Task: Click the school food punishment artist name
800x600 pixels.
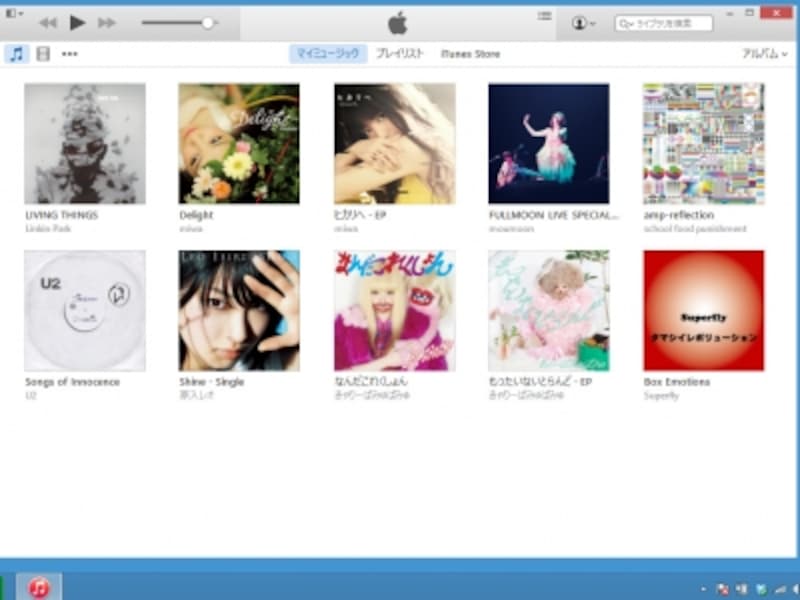Action: click(695, 229)
